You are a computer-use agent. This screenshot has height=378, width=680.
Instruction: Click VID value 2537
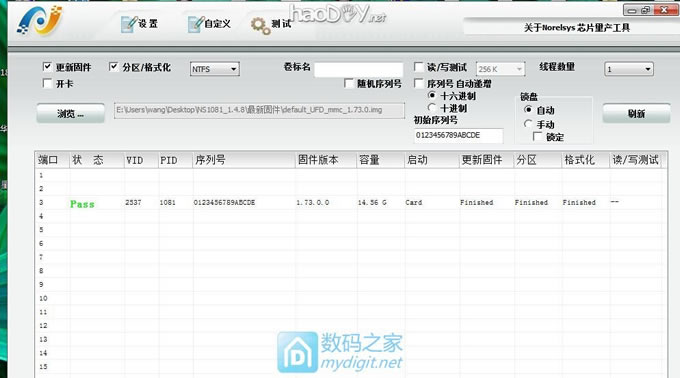(x=133, y=202)
